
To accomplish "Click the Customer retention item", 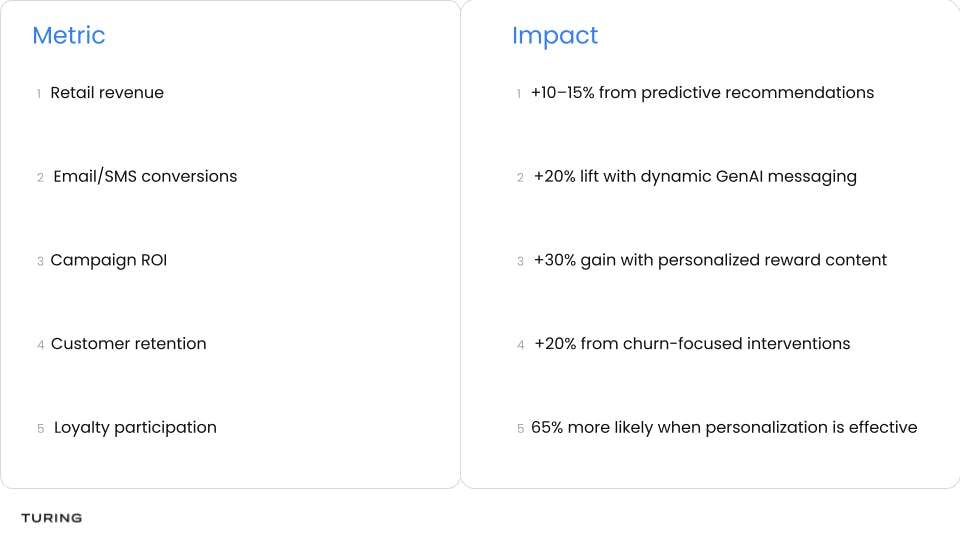I will 129,343.
